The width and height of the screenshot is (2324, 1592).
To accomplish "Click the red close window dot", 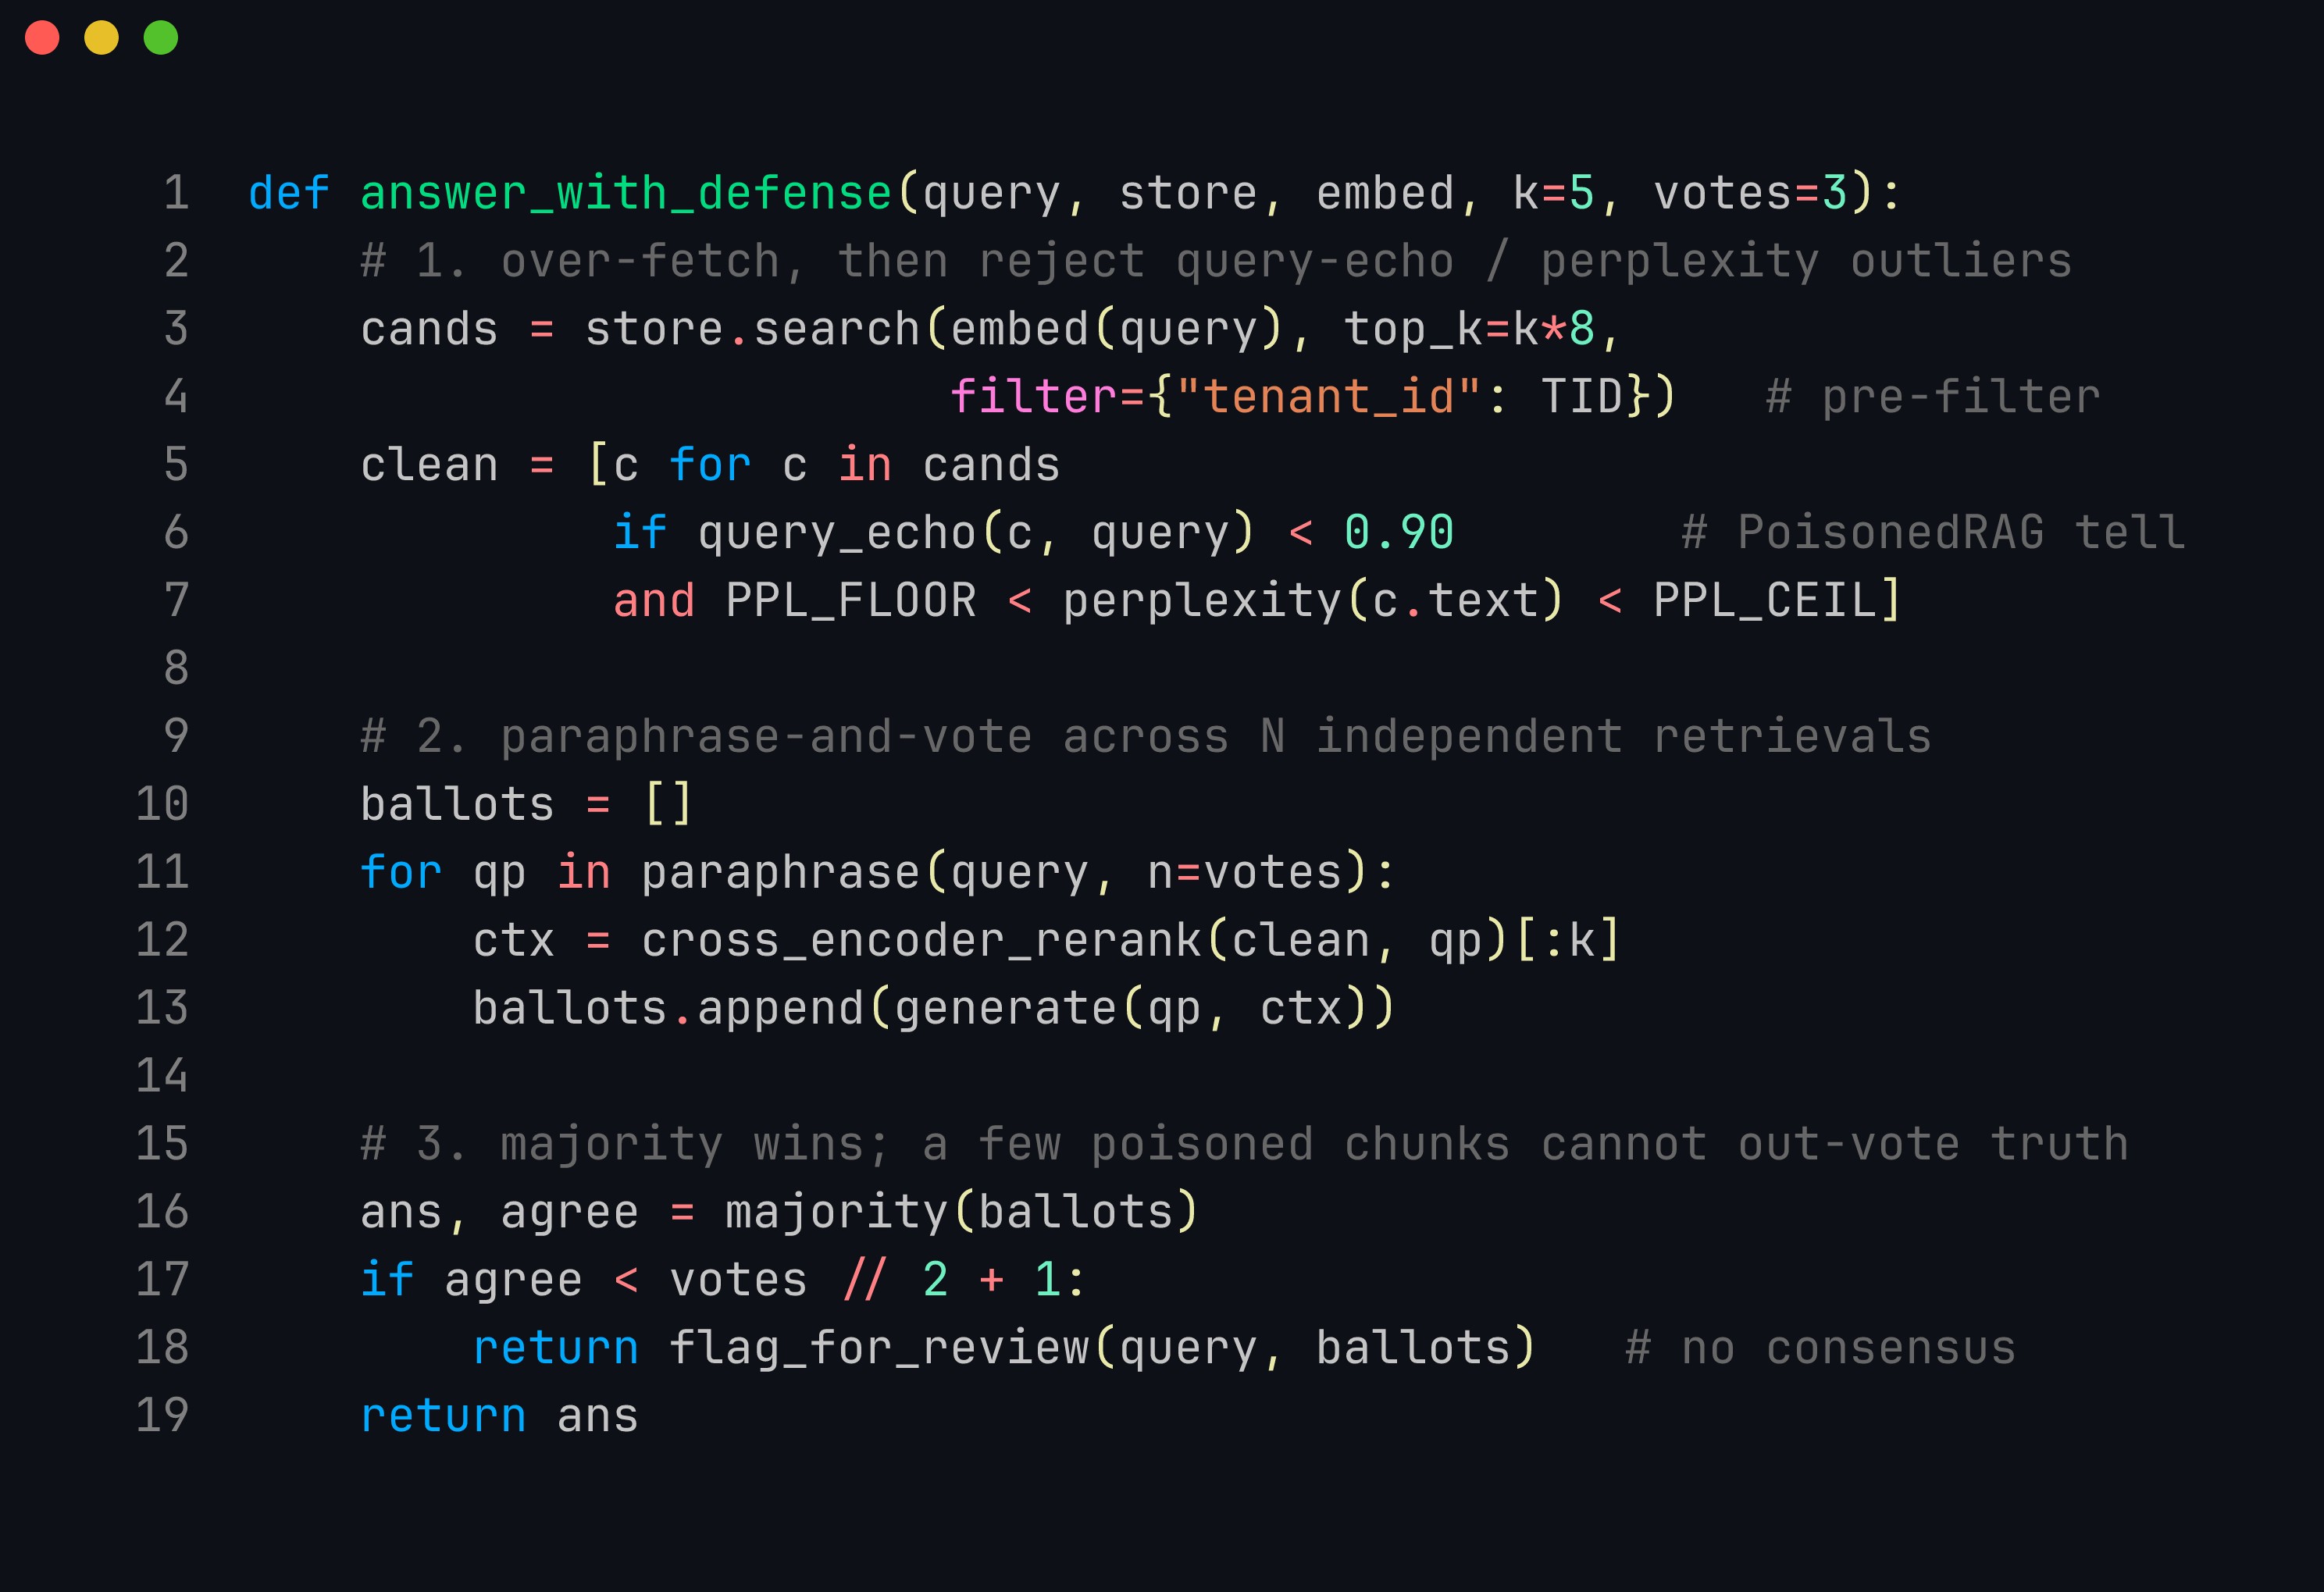I will (x=42, y=38).
